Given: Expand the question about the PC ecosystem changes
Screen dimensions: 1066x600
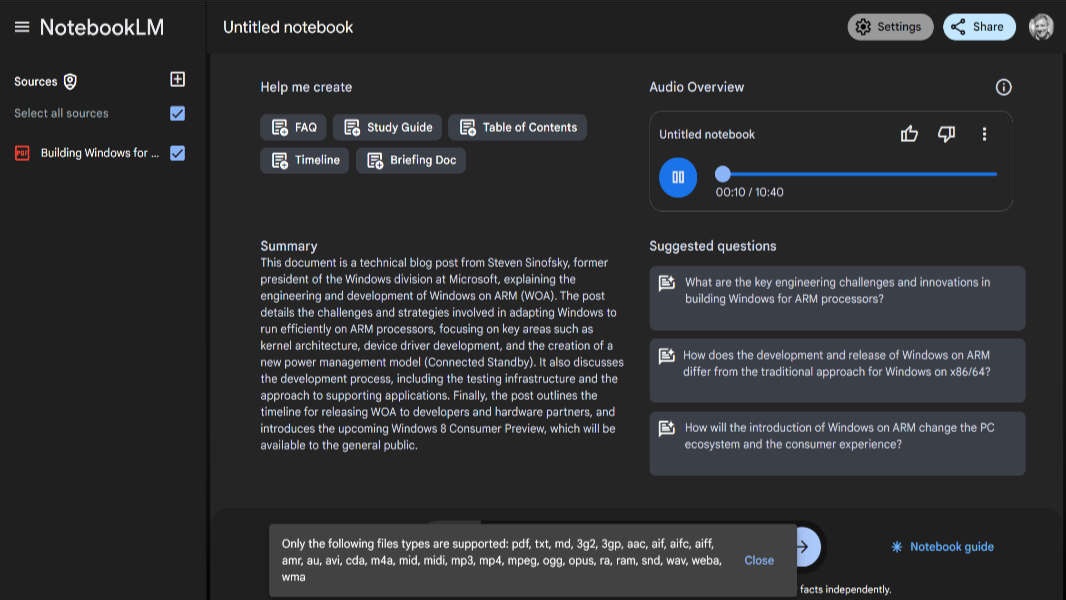Looking at the screenshot, I should click(837, 443).
